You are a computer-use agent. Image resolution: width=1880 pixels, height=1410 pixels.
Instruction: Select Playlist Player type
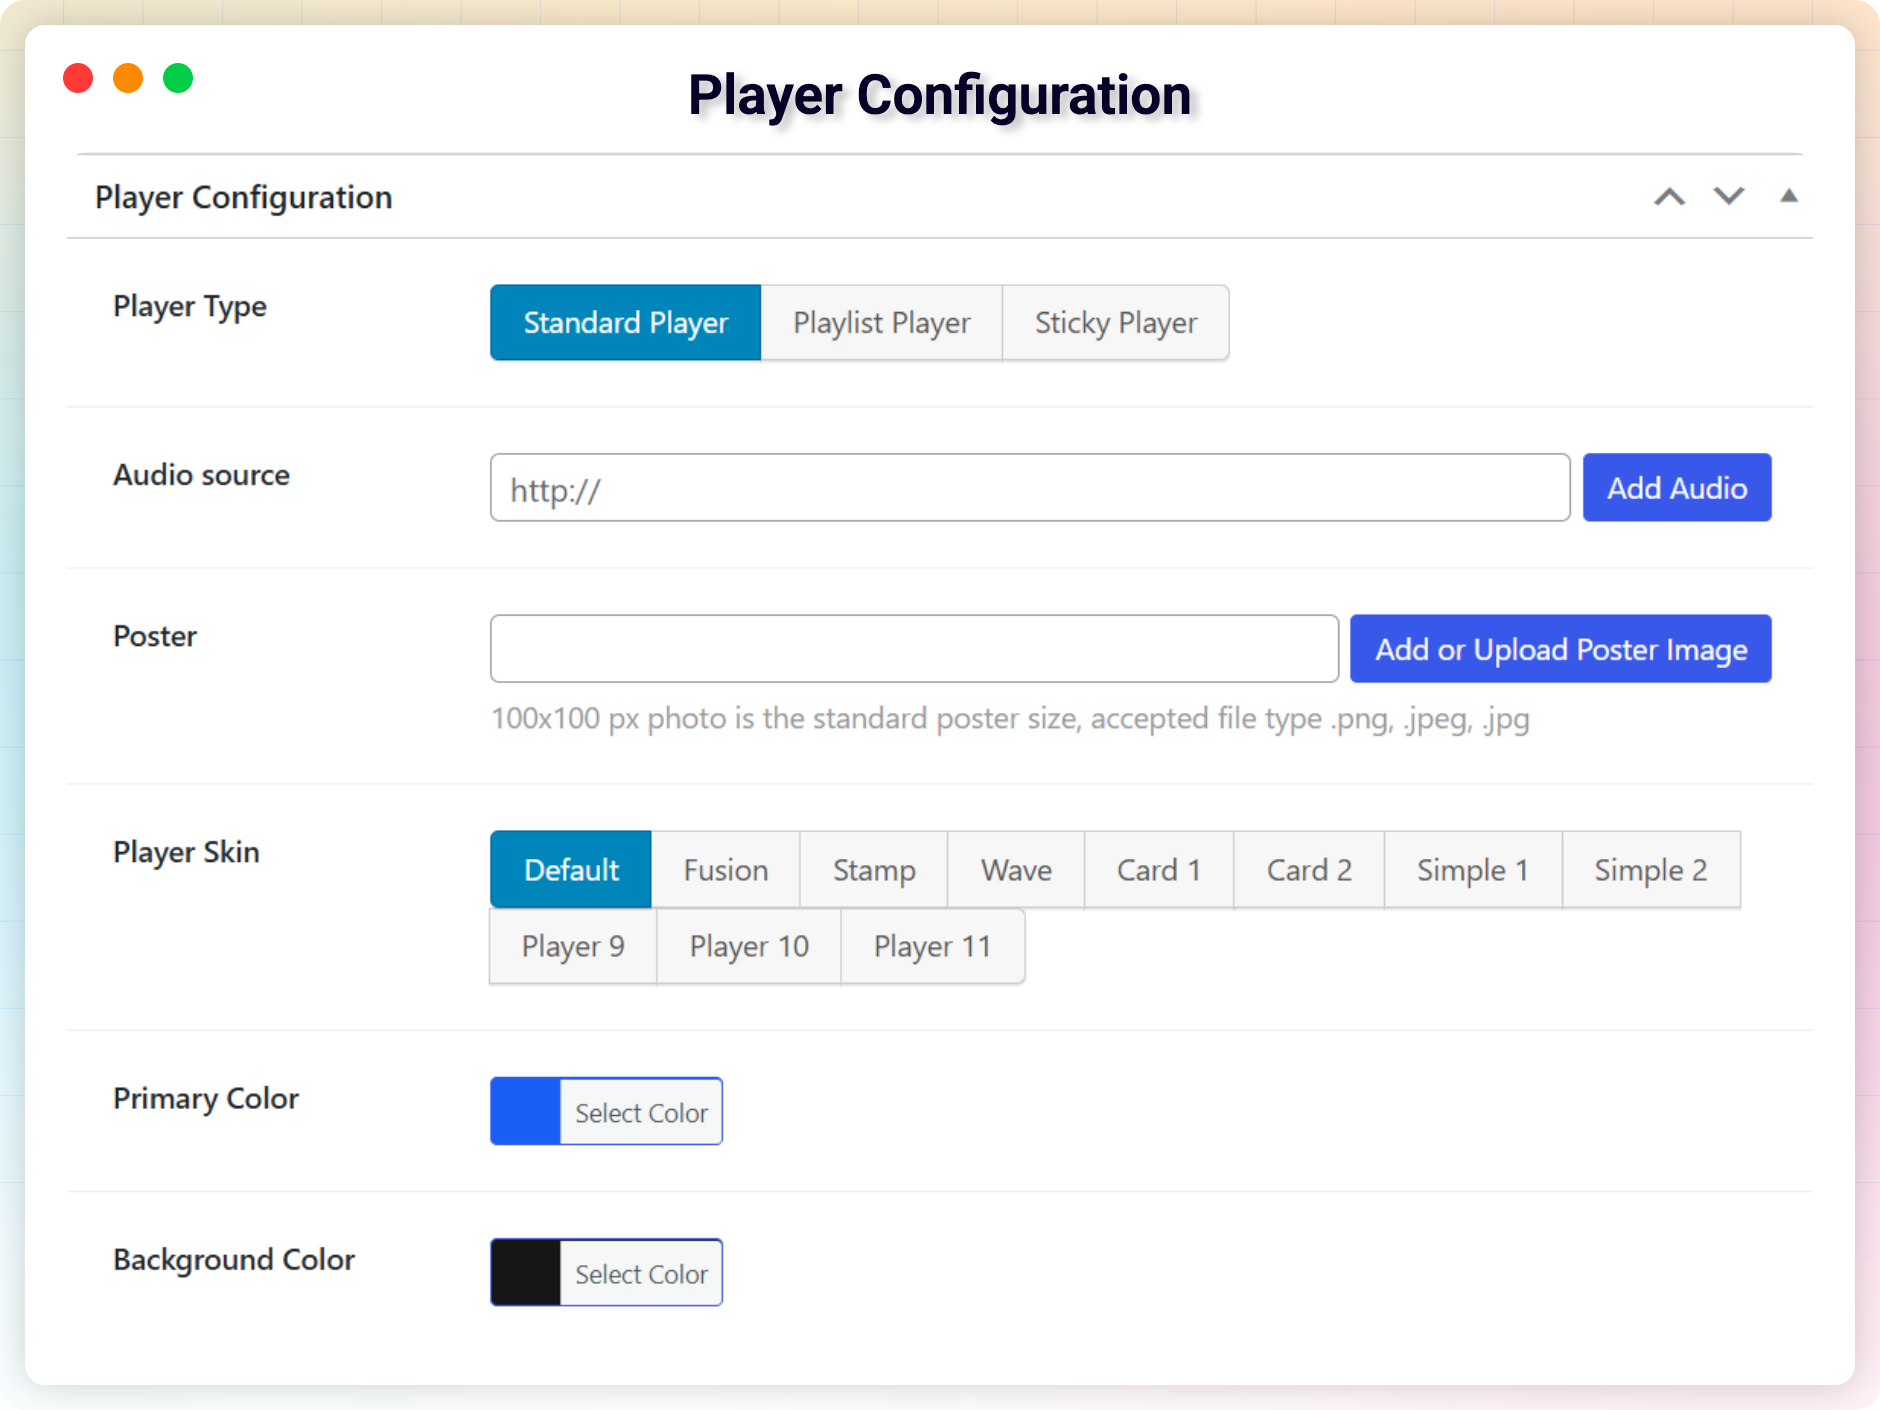881,323
